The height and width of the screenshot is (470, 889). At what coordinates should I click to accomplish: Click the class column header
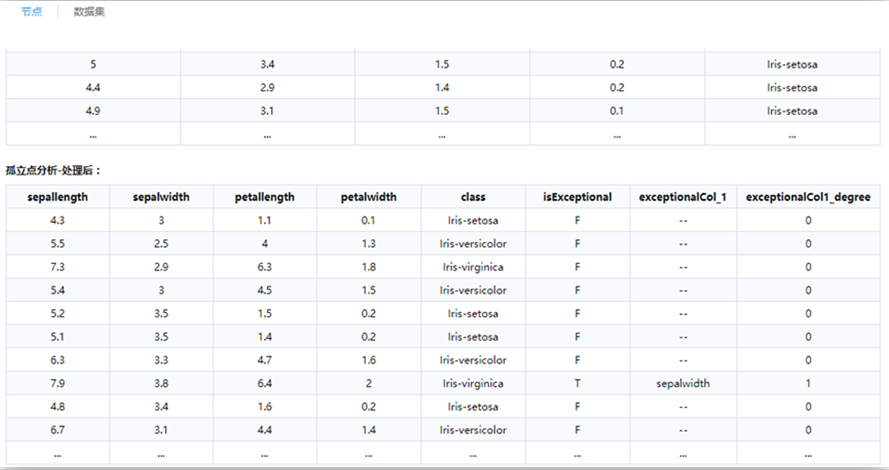(473, 197)
